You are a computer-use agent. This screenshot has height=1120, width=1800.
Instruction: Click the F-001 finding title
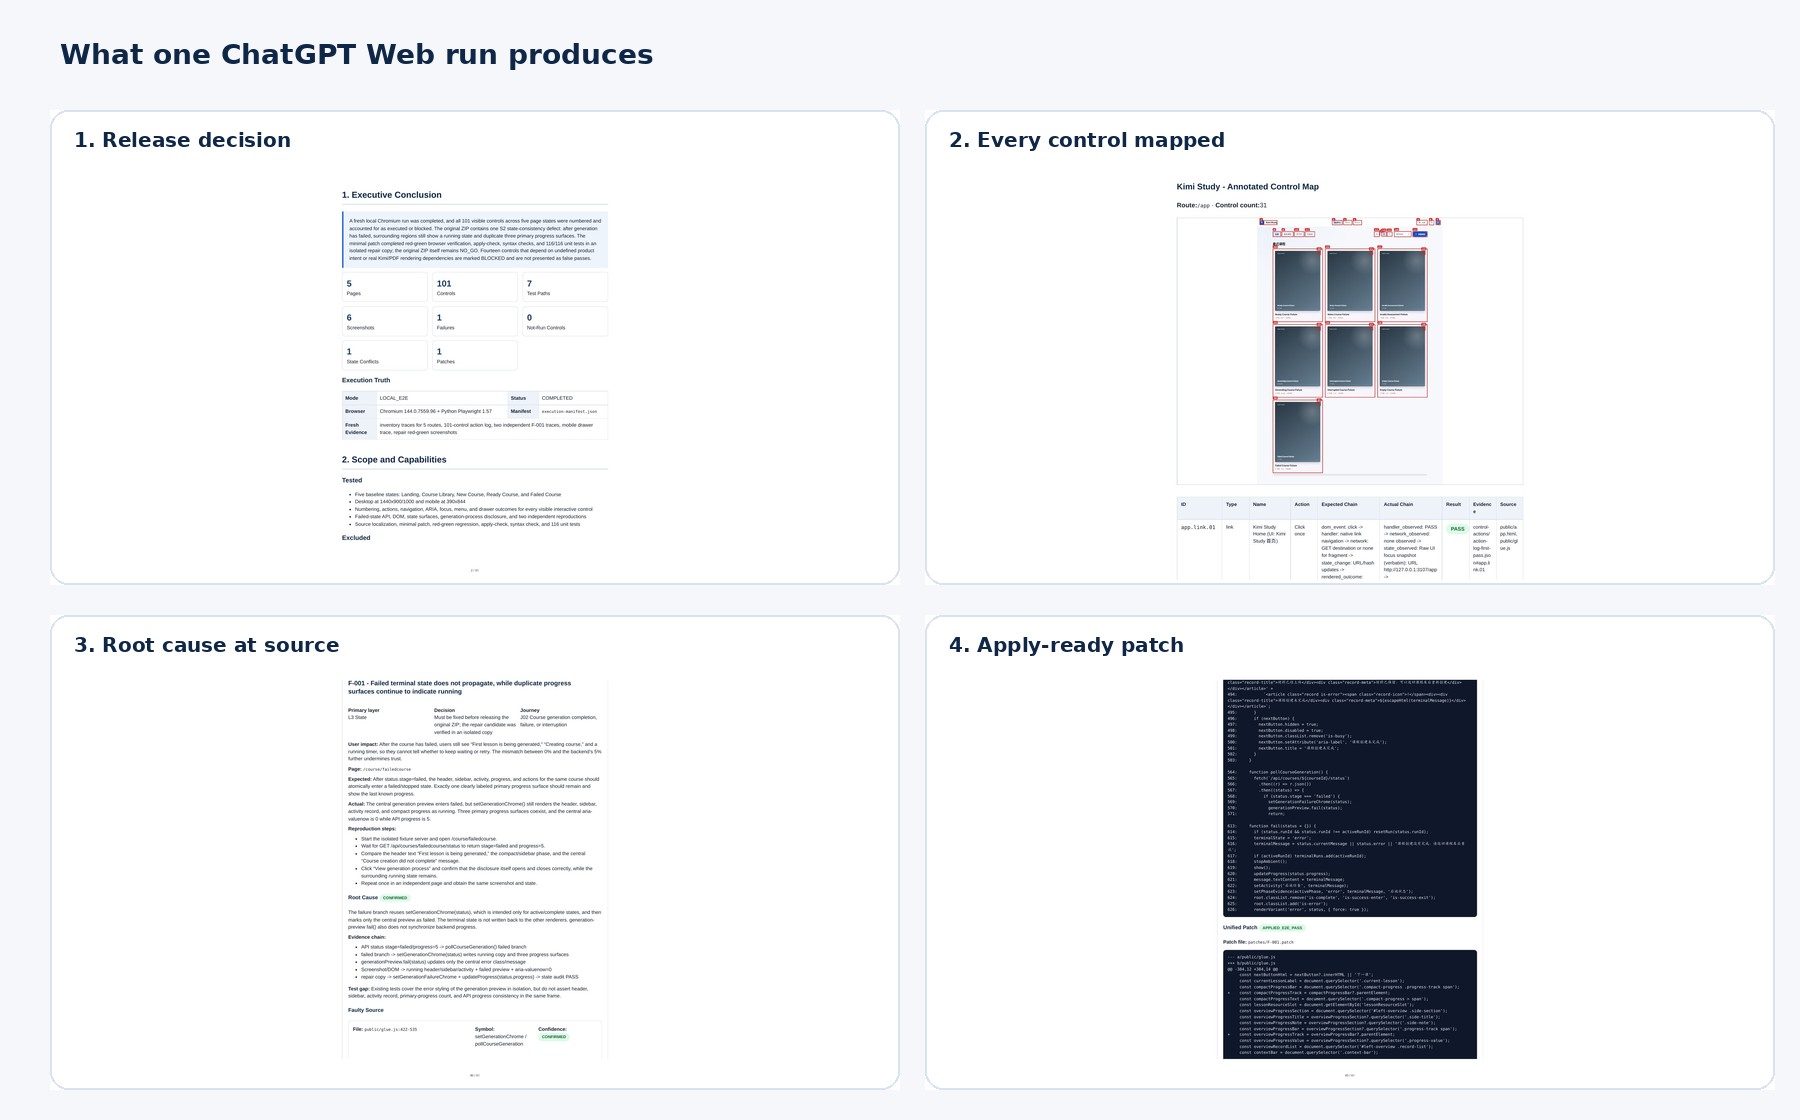[x=459, y=687]
